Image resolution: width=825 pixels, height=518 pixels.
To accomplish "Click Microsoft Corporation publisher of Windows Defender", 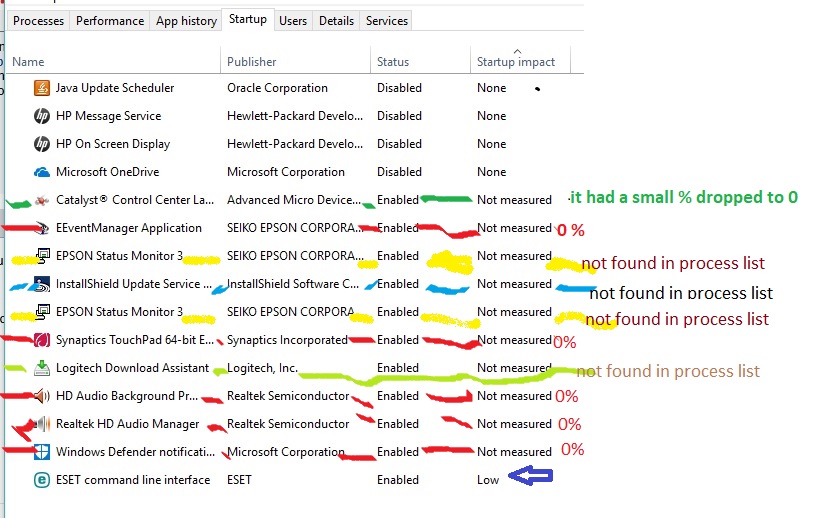I will tap(286, 452).
